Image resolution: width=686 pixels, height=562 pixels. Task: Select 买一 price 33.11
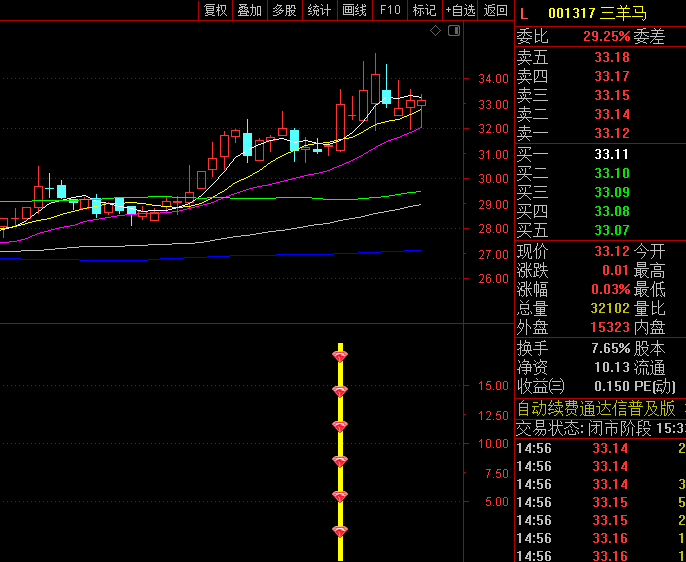pyautogui.click(x=612, y=154)
